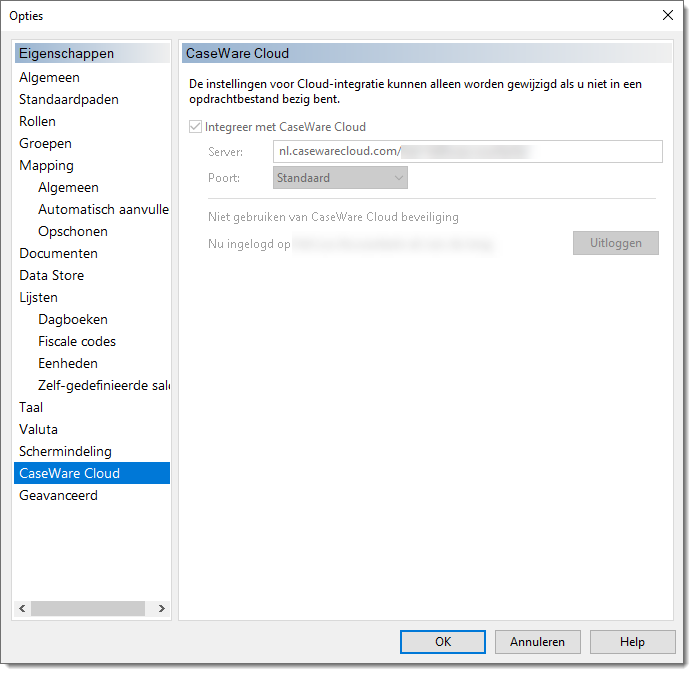Image resolution: width=694 pixels, height=674 pixels.
Task: Click the Uitloggen button
Action: [616, 243]
